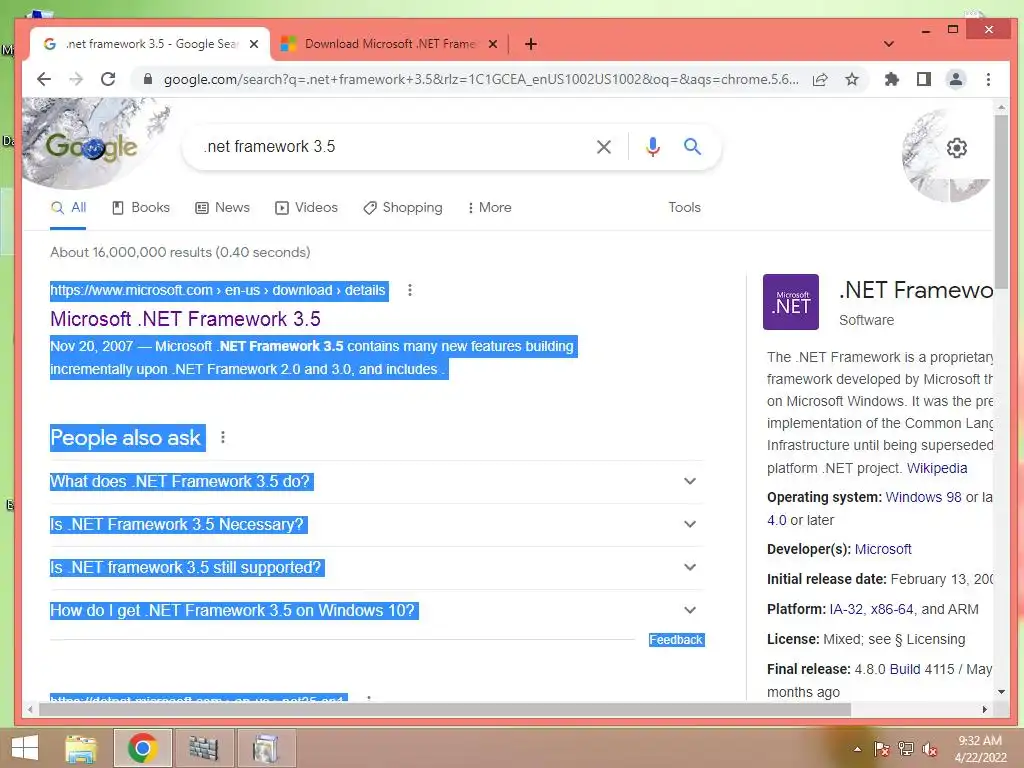
Task: Go back to the previous page
Action: coord(44,79)
